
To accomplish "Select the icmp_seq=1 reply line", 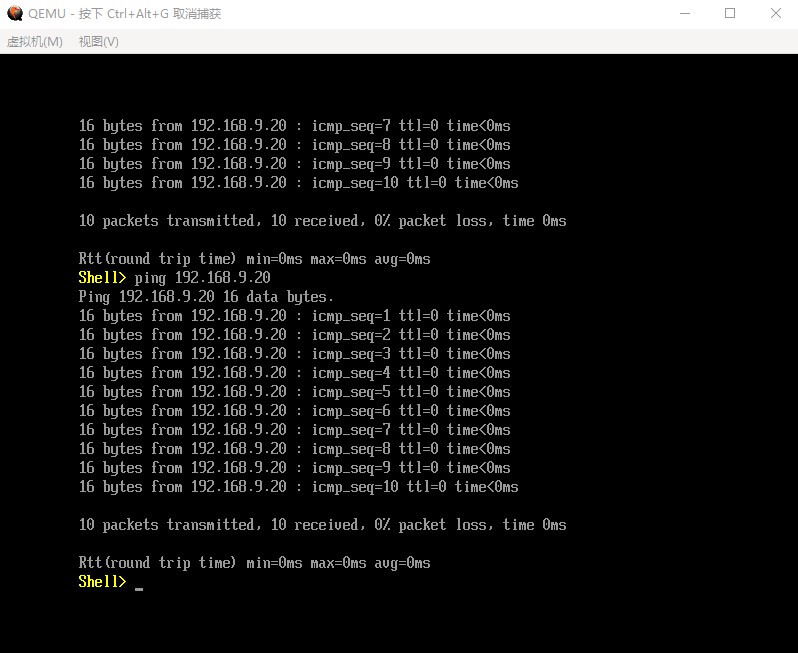I will point(294,316).
